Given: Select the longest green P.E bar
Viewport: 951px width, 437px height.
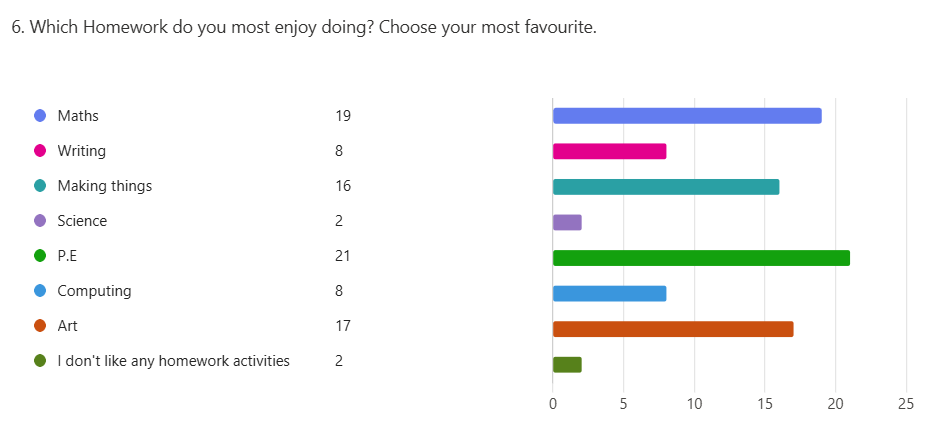Looking at the screenshot, I should [701, 258].
